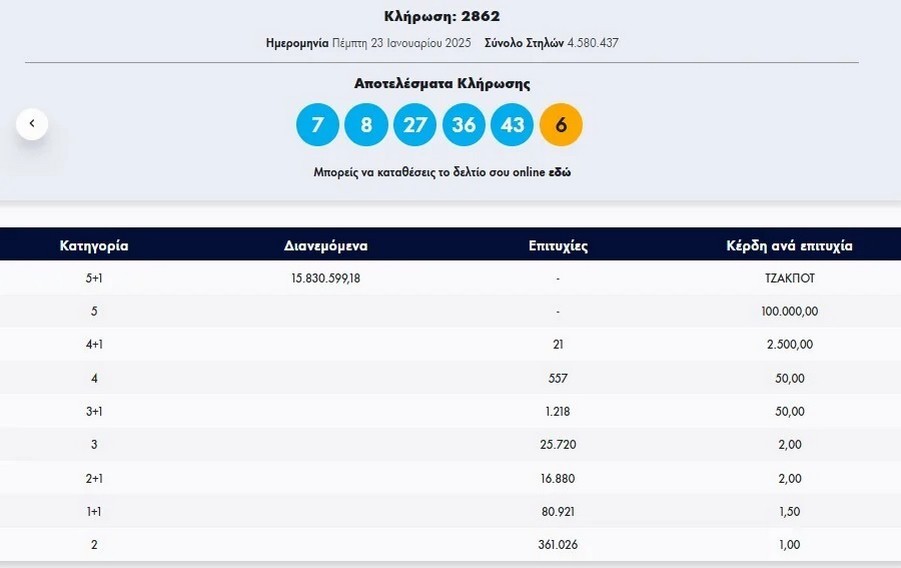901x568 pixels.
Task: Click the Κατηγορία column header
Action: pos(94,245)
